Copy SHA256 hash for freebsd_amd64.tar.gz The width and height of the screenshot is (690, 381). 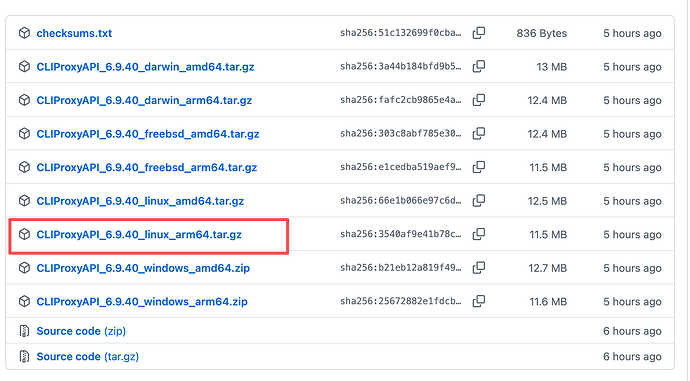click(x=479, y=134)
